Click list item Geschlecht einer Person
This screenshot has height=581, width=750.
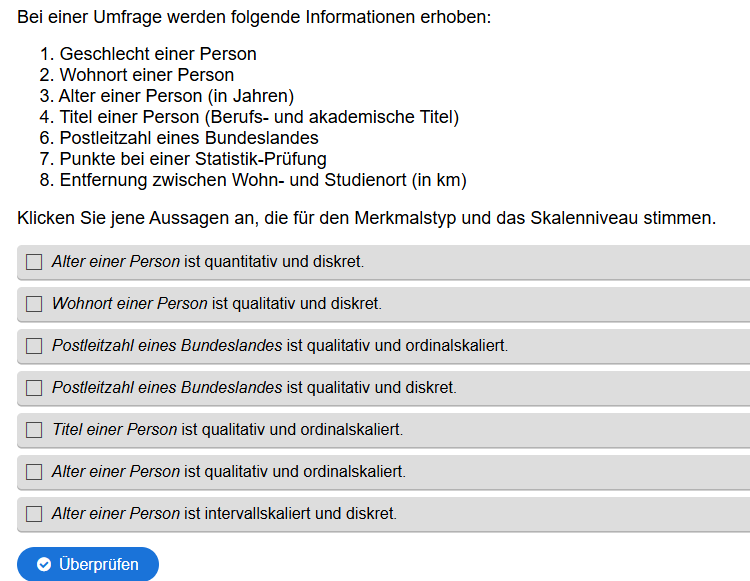(x=158, y=54)
